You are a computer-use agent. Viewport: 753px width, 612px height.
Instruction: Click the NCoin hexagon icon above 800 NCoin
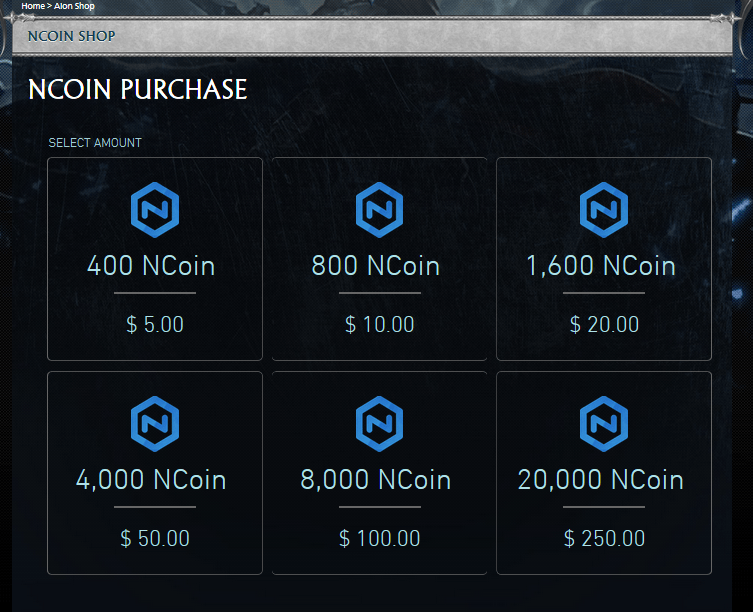pos(379,210)
